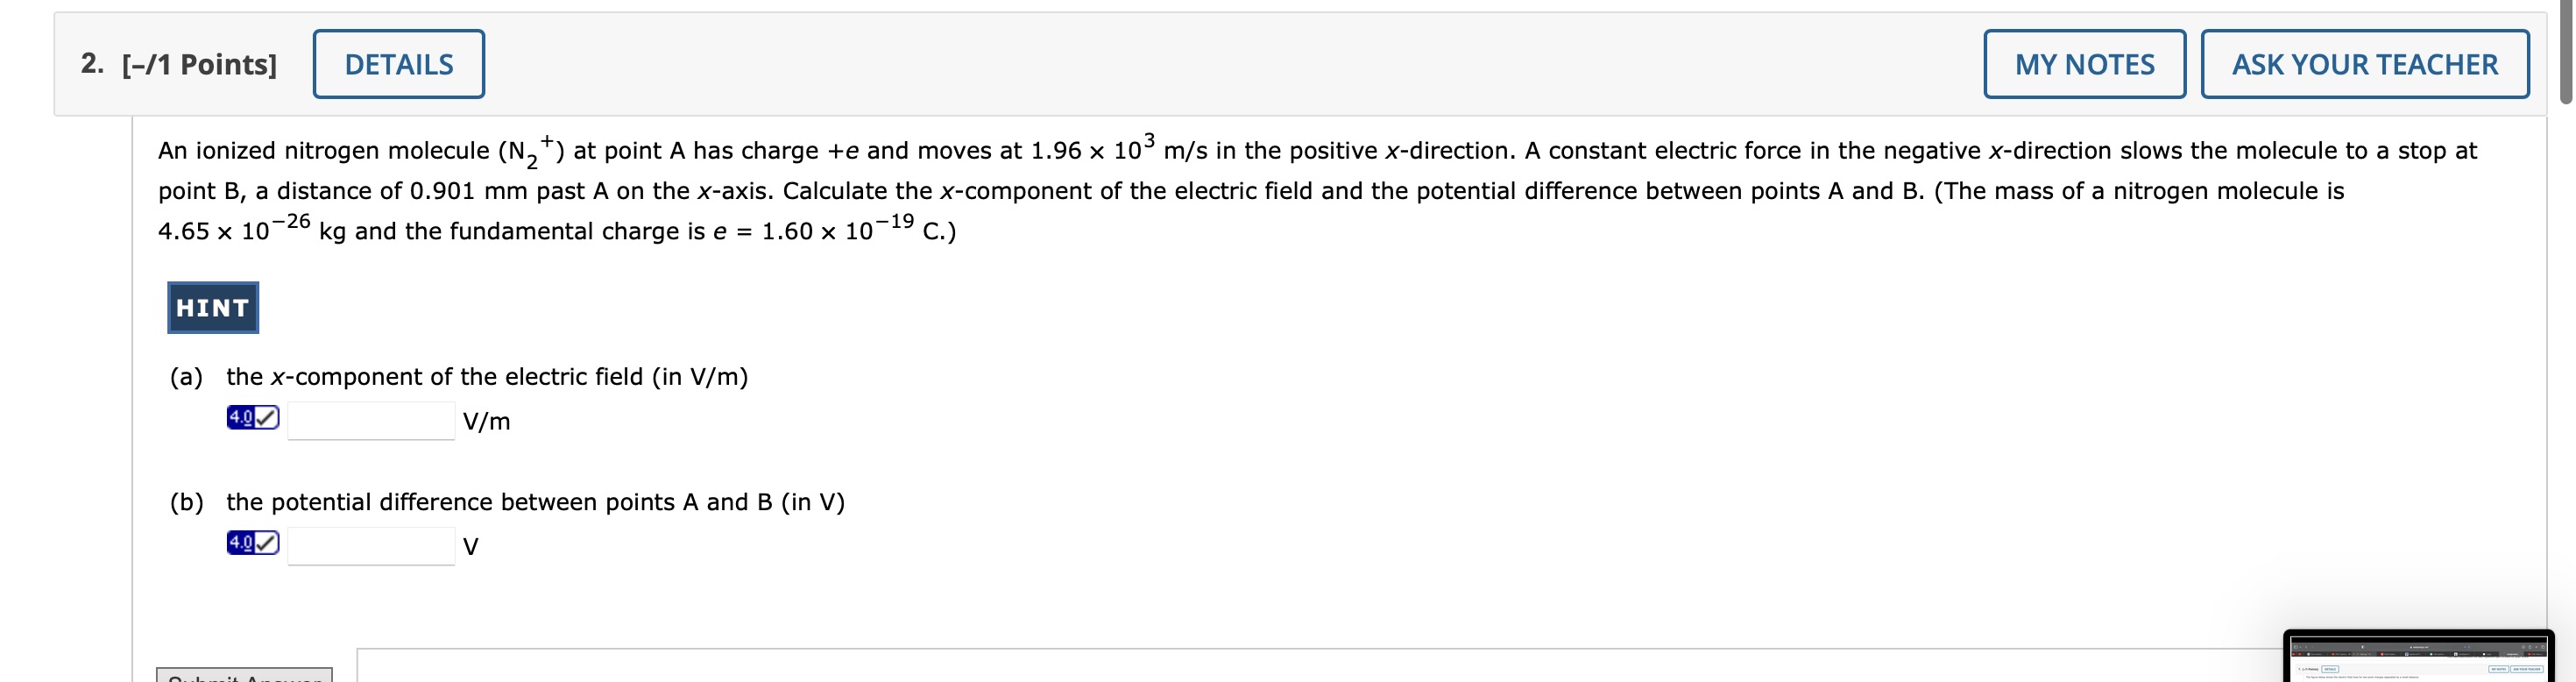Click the V answer field for part (b)
2576x682 pixels.
[x=370, y=545]
